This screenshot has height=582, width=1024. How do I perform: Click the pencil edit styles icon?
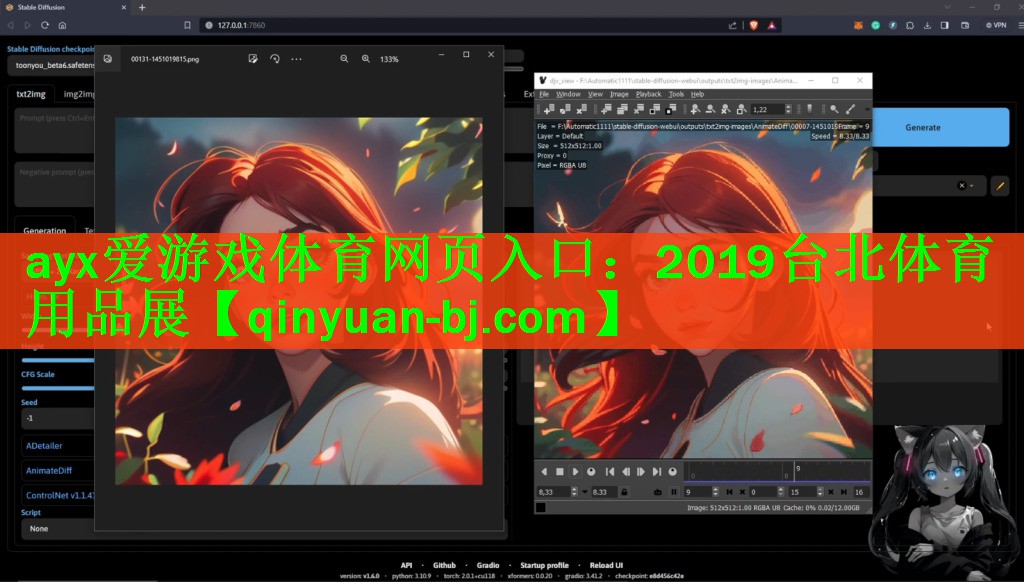1000,186
